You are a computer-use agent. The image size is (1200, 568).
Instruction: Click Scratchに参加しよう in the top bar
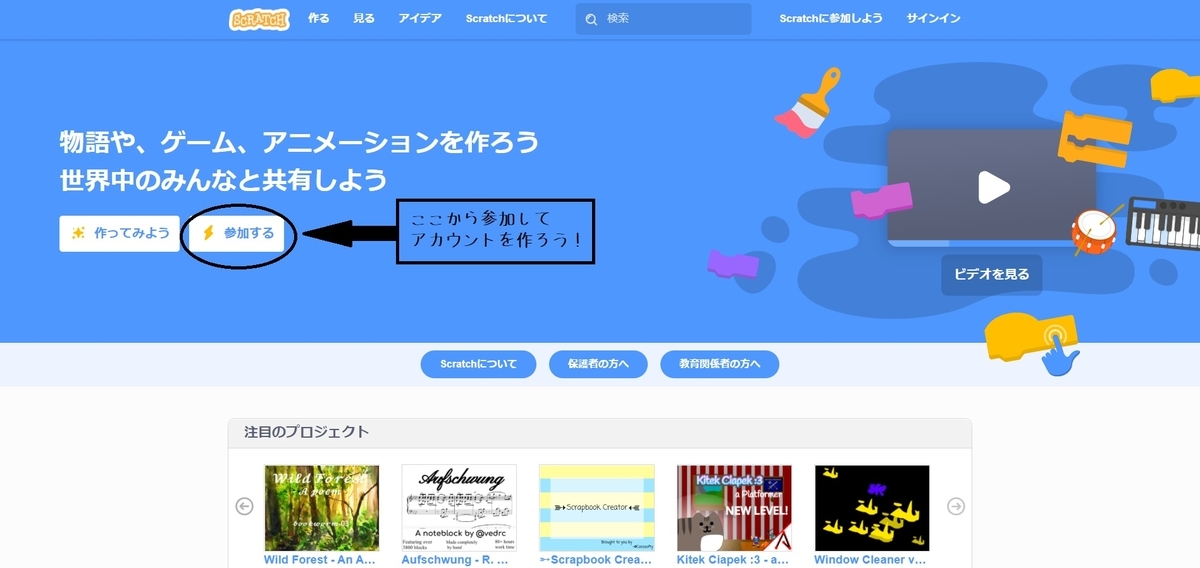point(831,19)
